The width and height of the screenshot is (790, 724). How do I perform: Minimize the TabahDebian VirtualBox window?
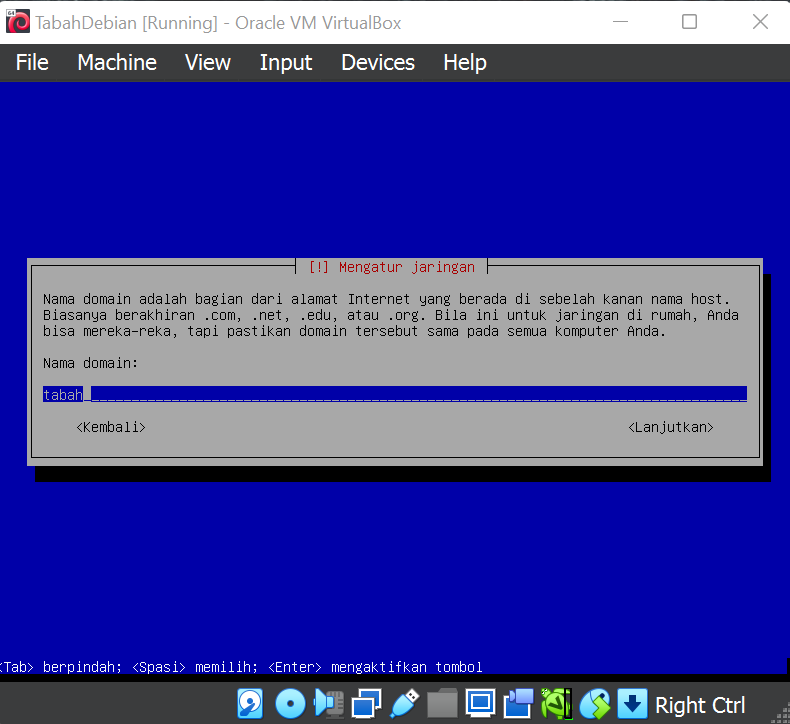point(620,22)
